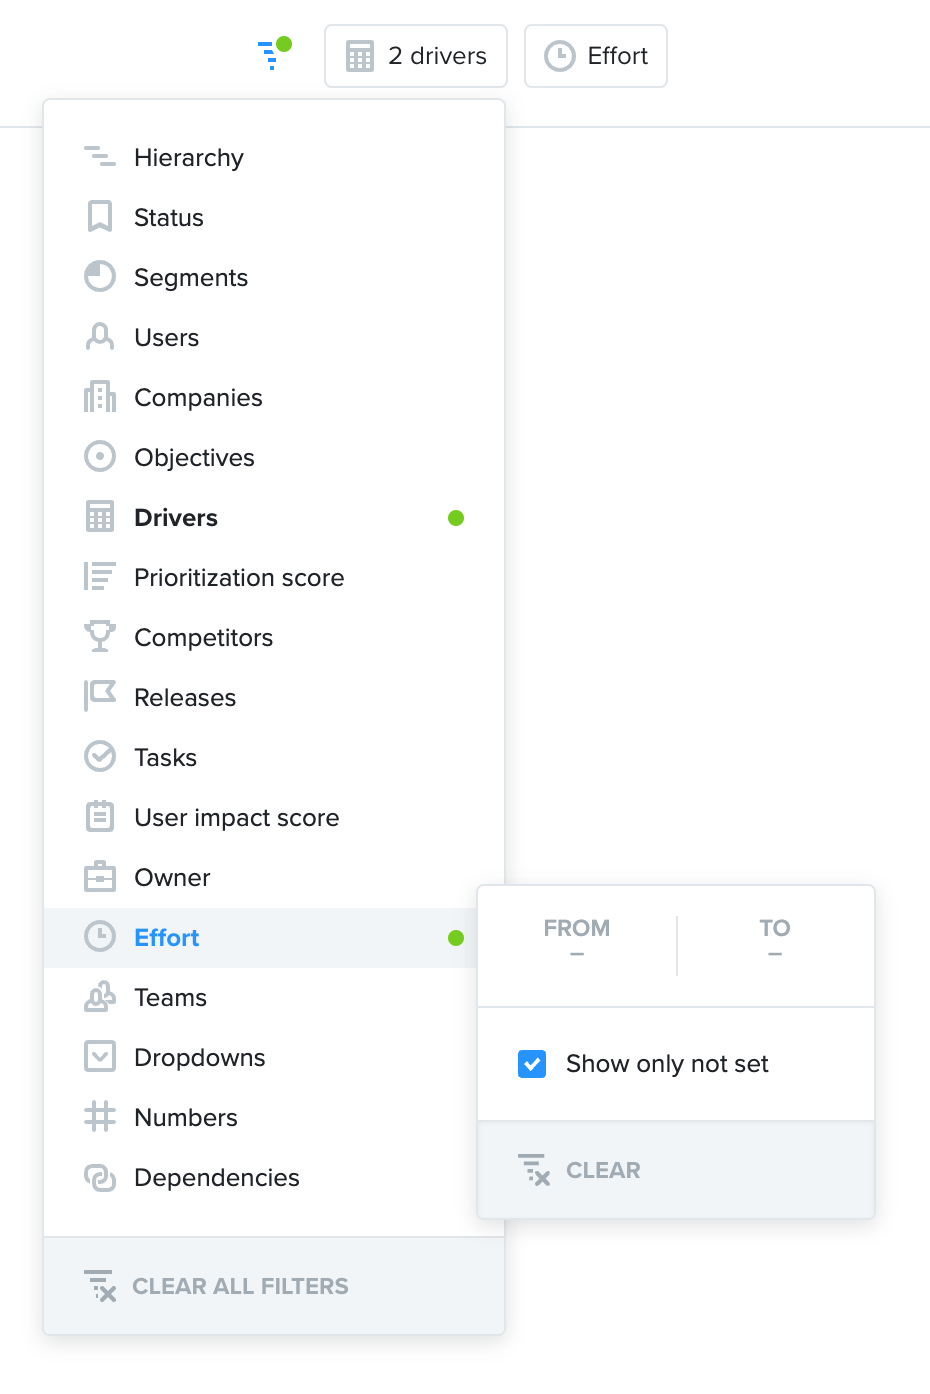Open the 2 drivers filter chip
930x1394 pixels.
coord(416,56)
